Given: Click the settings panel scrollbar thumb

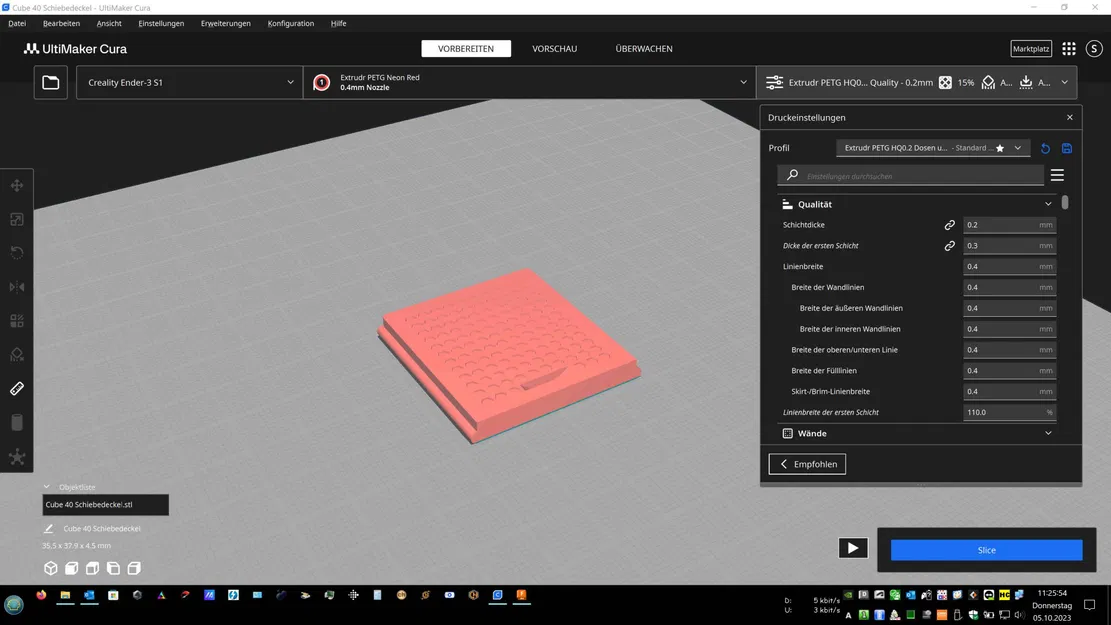Looking at the screenshot, I should 1064,203.
